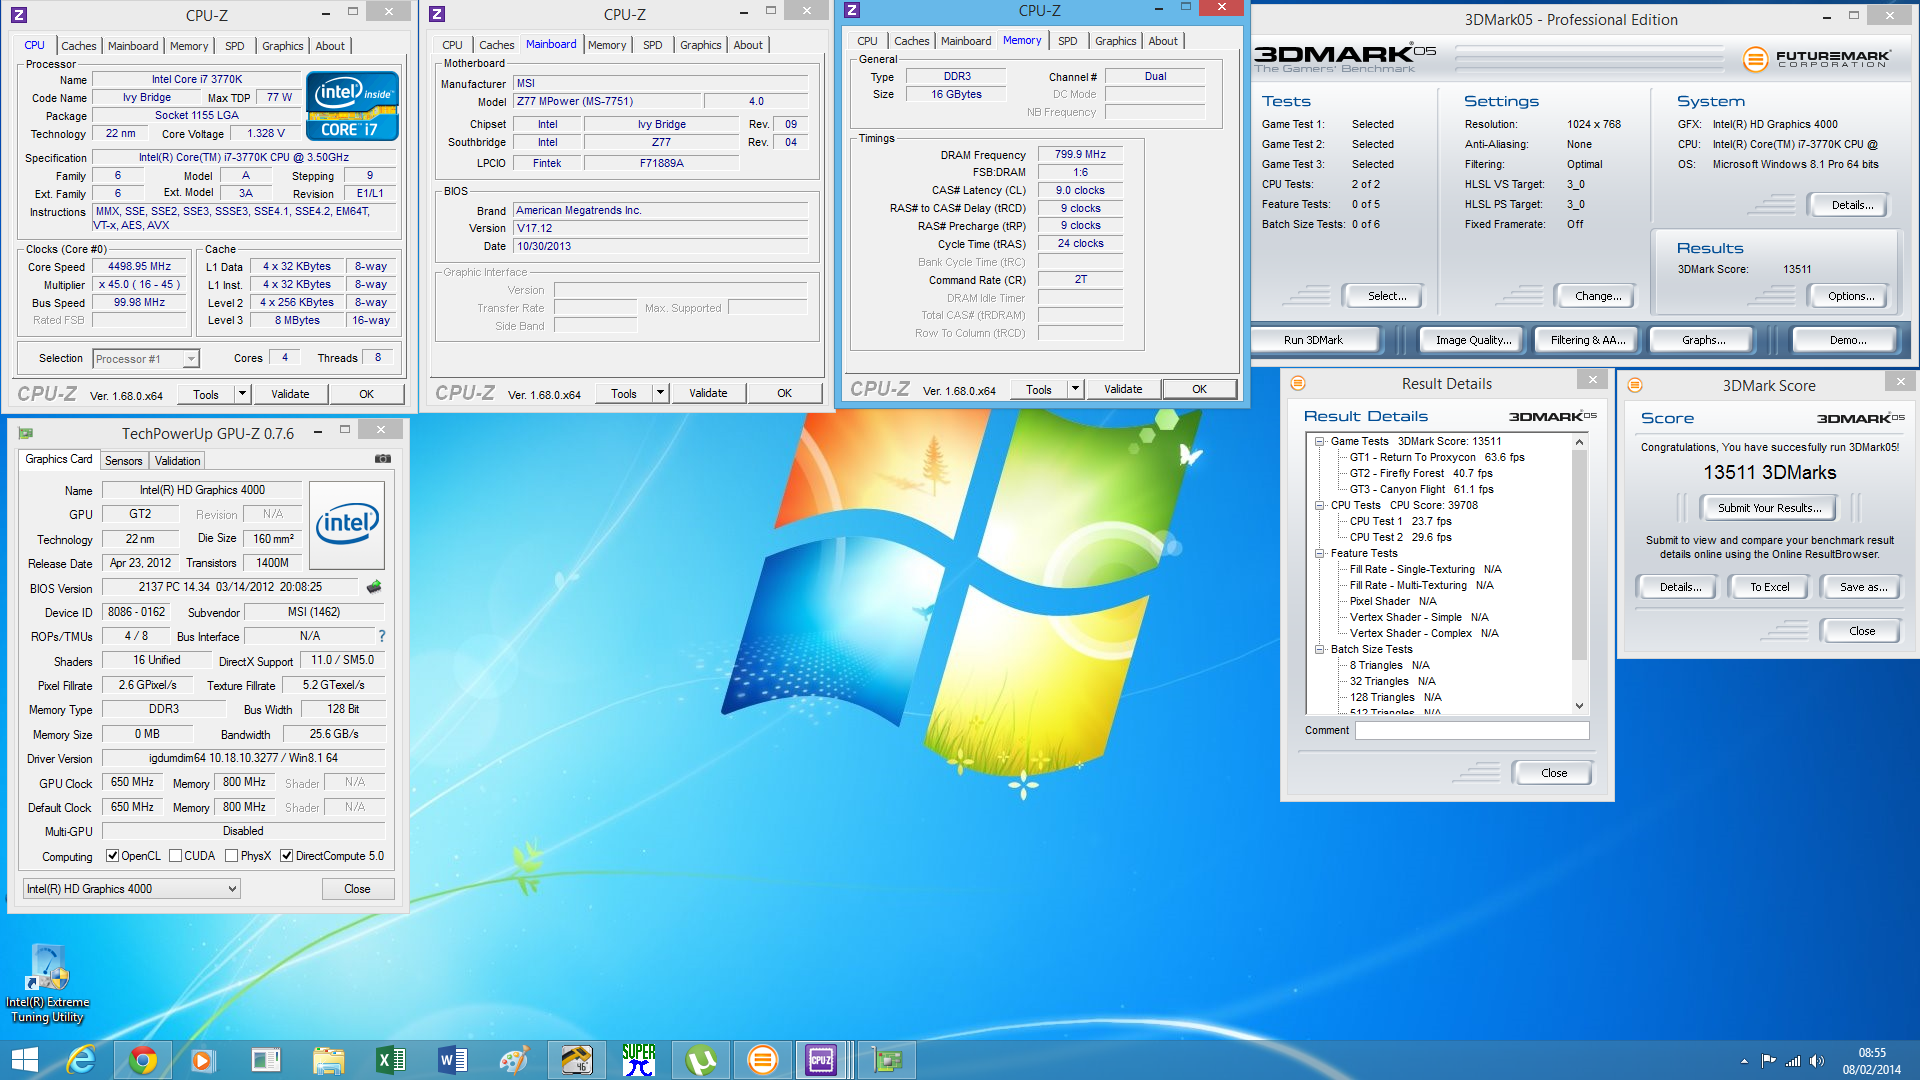The width and height of the screenshot is (1920, 1080).
Task: Open uTorrent from the taskbar
Action: point(700,1060)
